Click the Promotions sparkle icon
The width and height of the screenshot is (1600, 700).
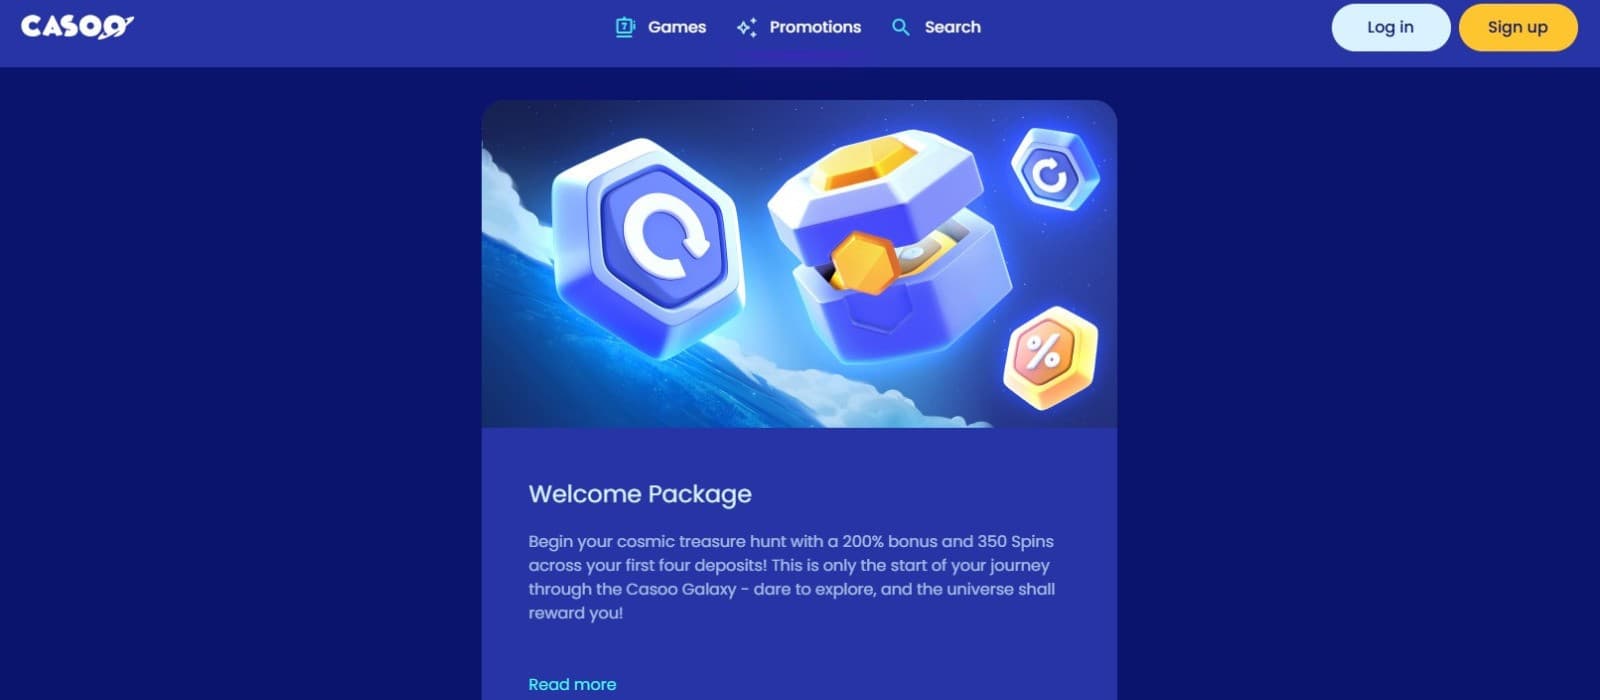[746, 27]
